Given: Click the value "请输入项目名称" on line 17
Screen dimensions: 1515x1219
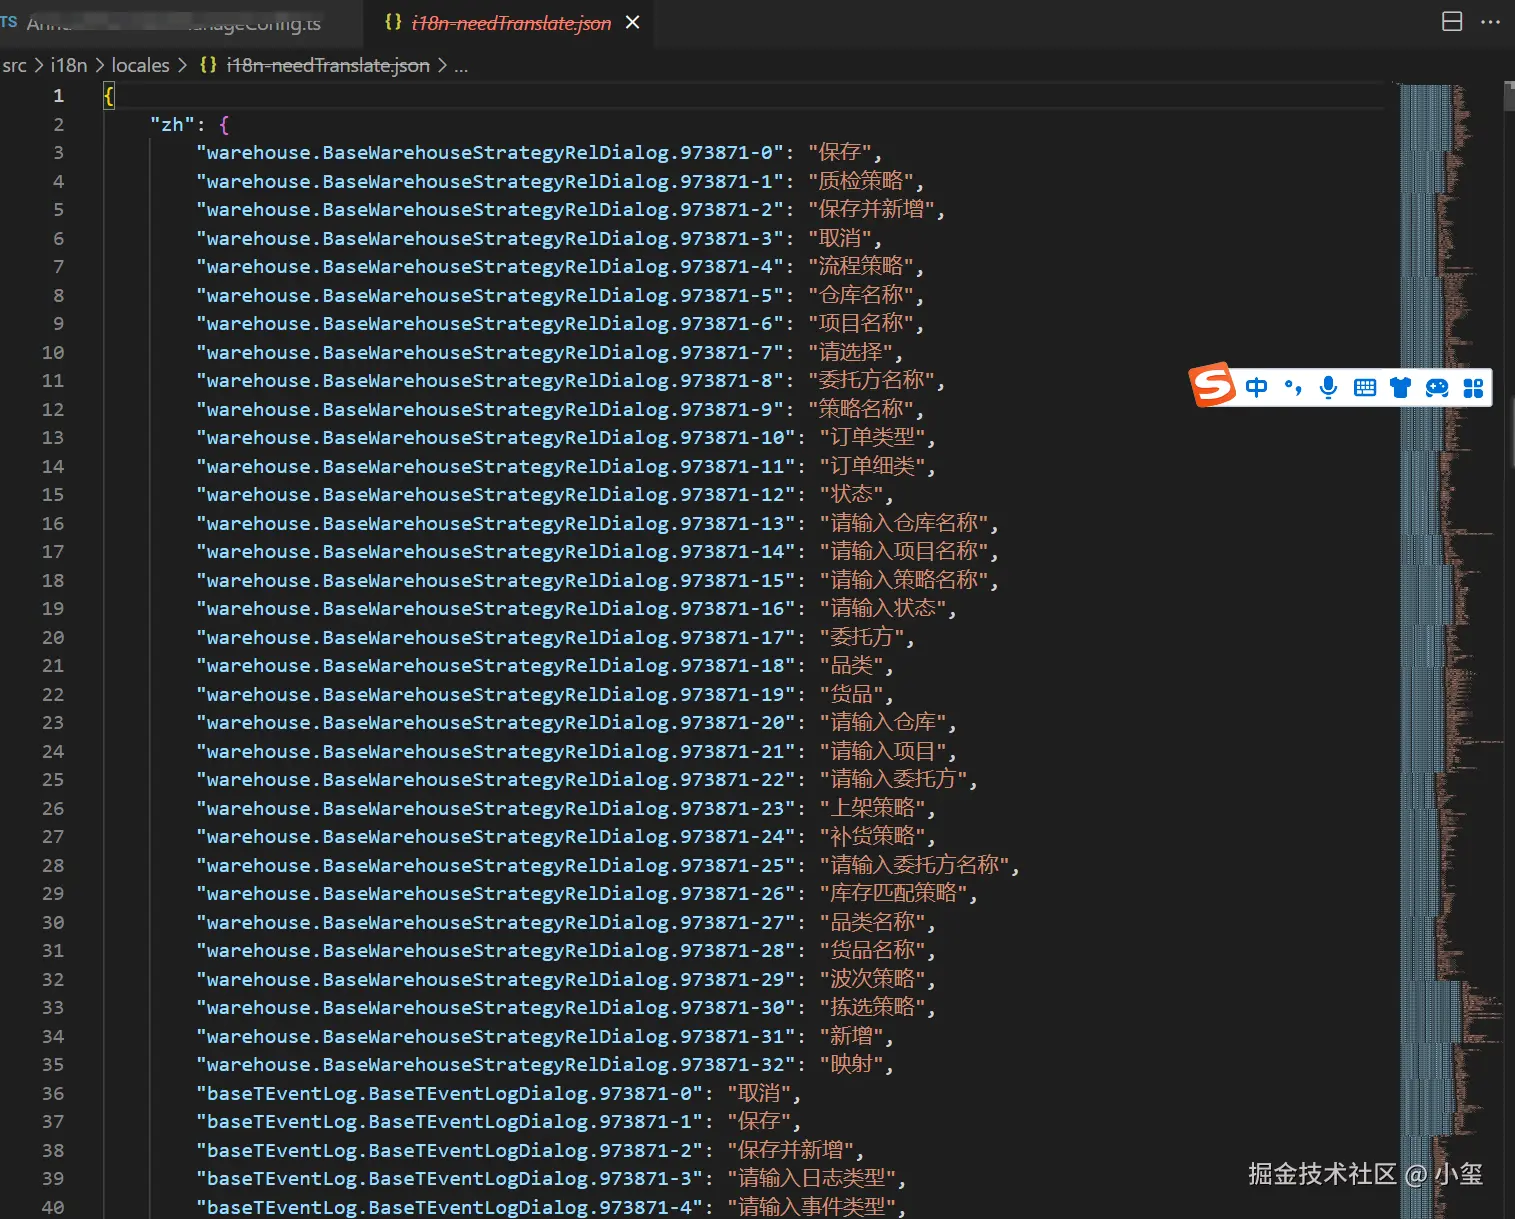Looking at the screenshot, I should click(904, 552).
